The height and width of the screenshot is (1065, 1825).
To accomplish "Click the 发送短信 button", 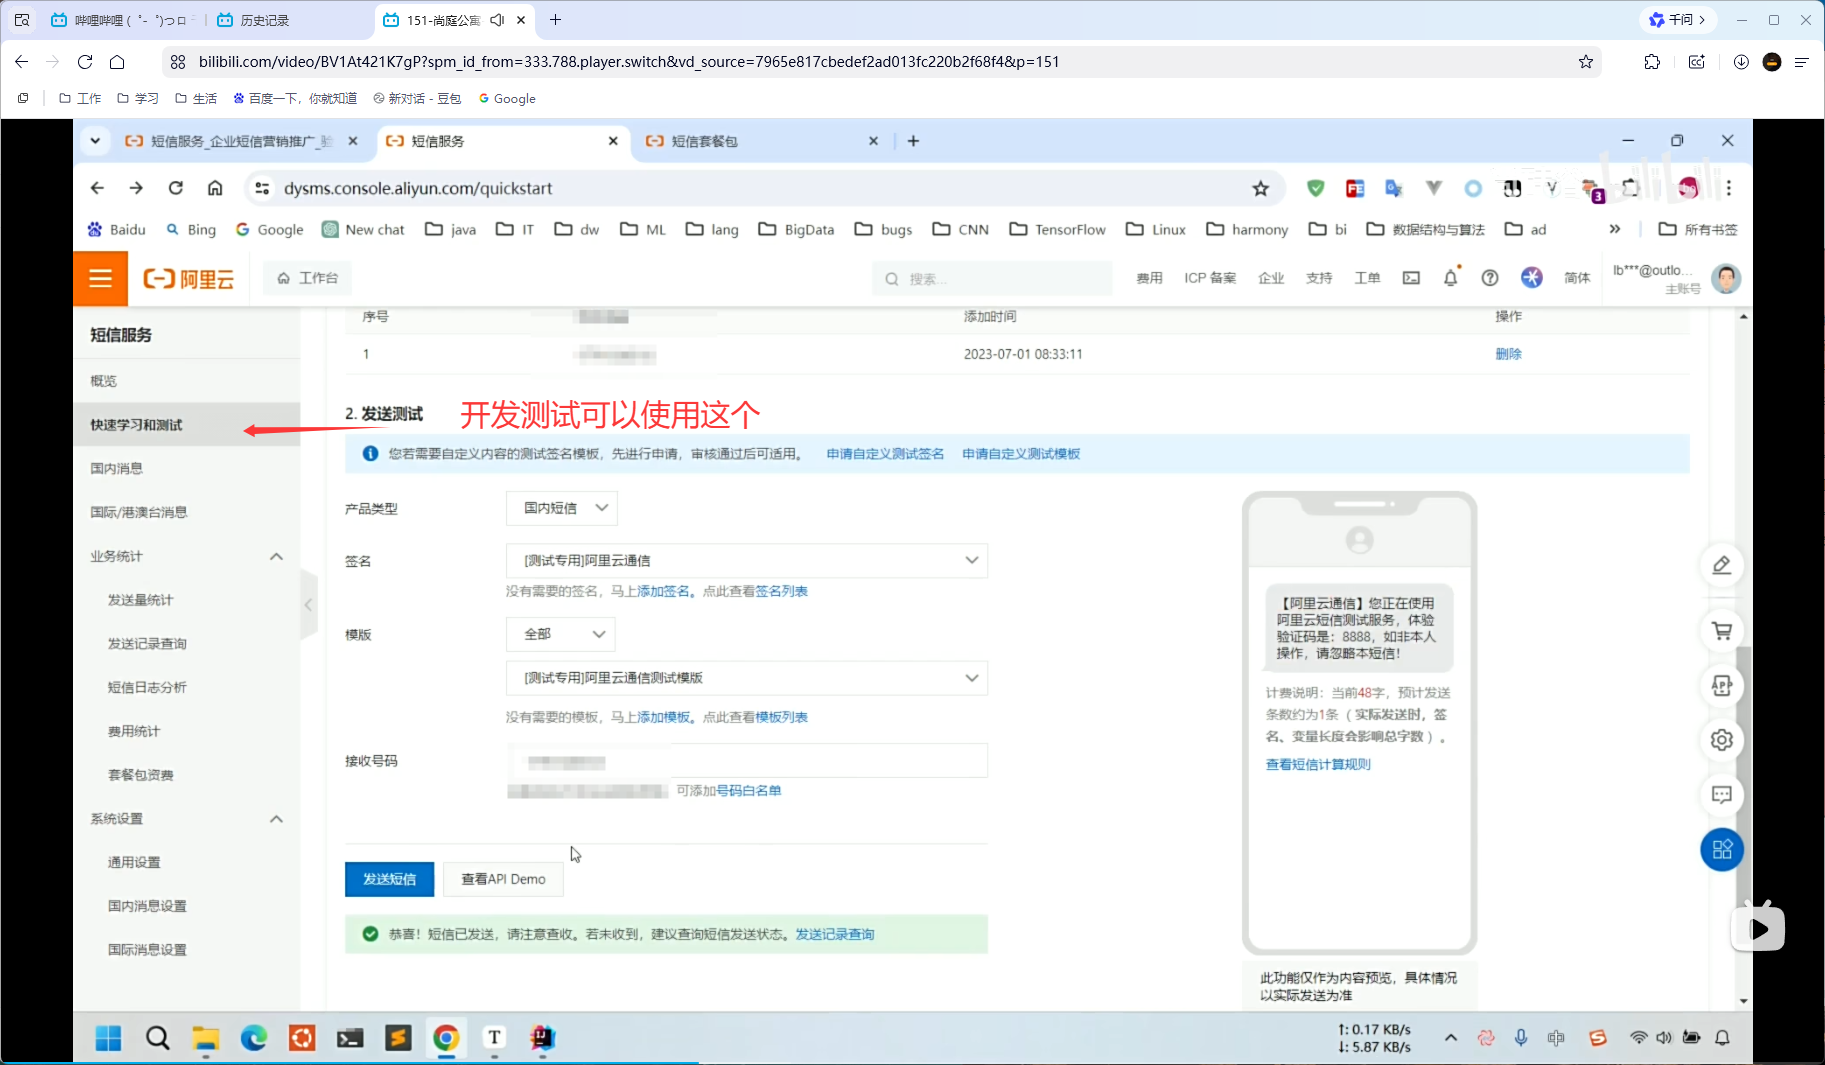I will point(390,879).
